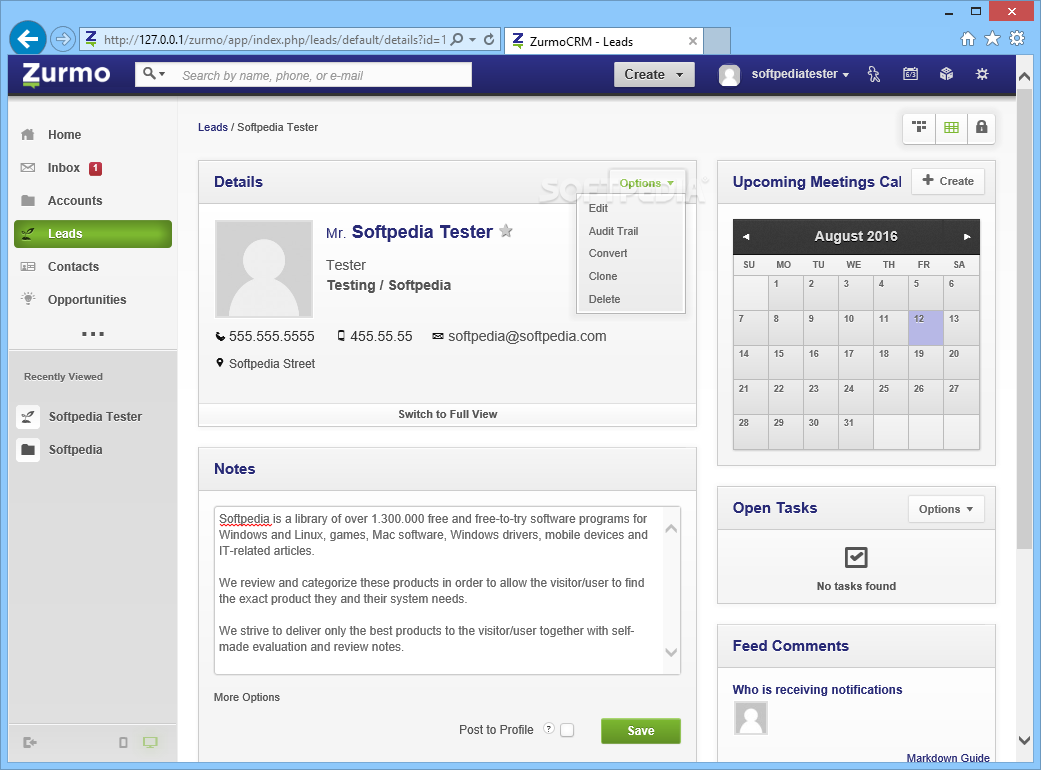Click the page scrollbar down arrow
This screenshot has width=1041, height=770.
click(x=1024, y=739)
